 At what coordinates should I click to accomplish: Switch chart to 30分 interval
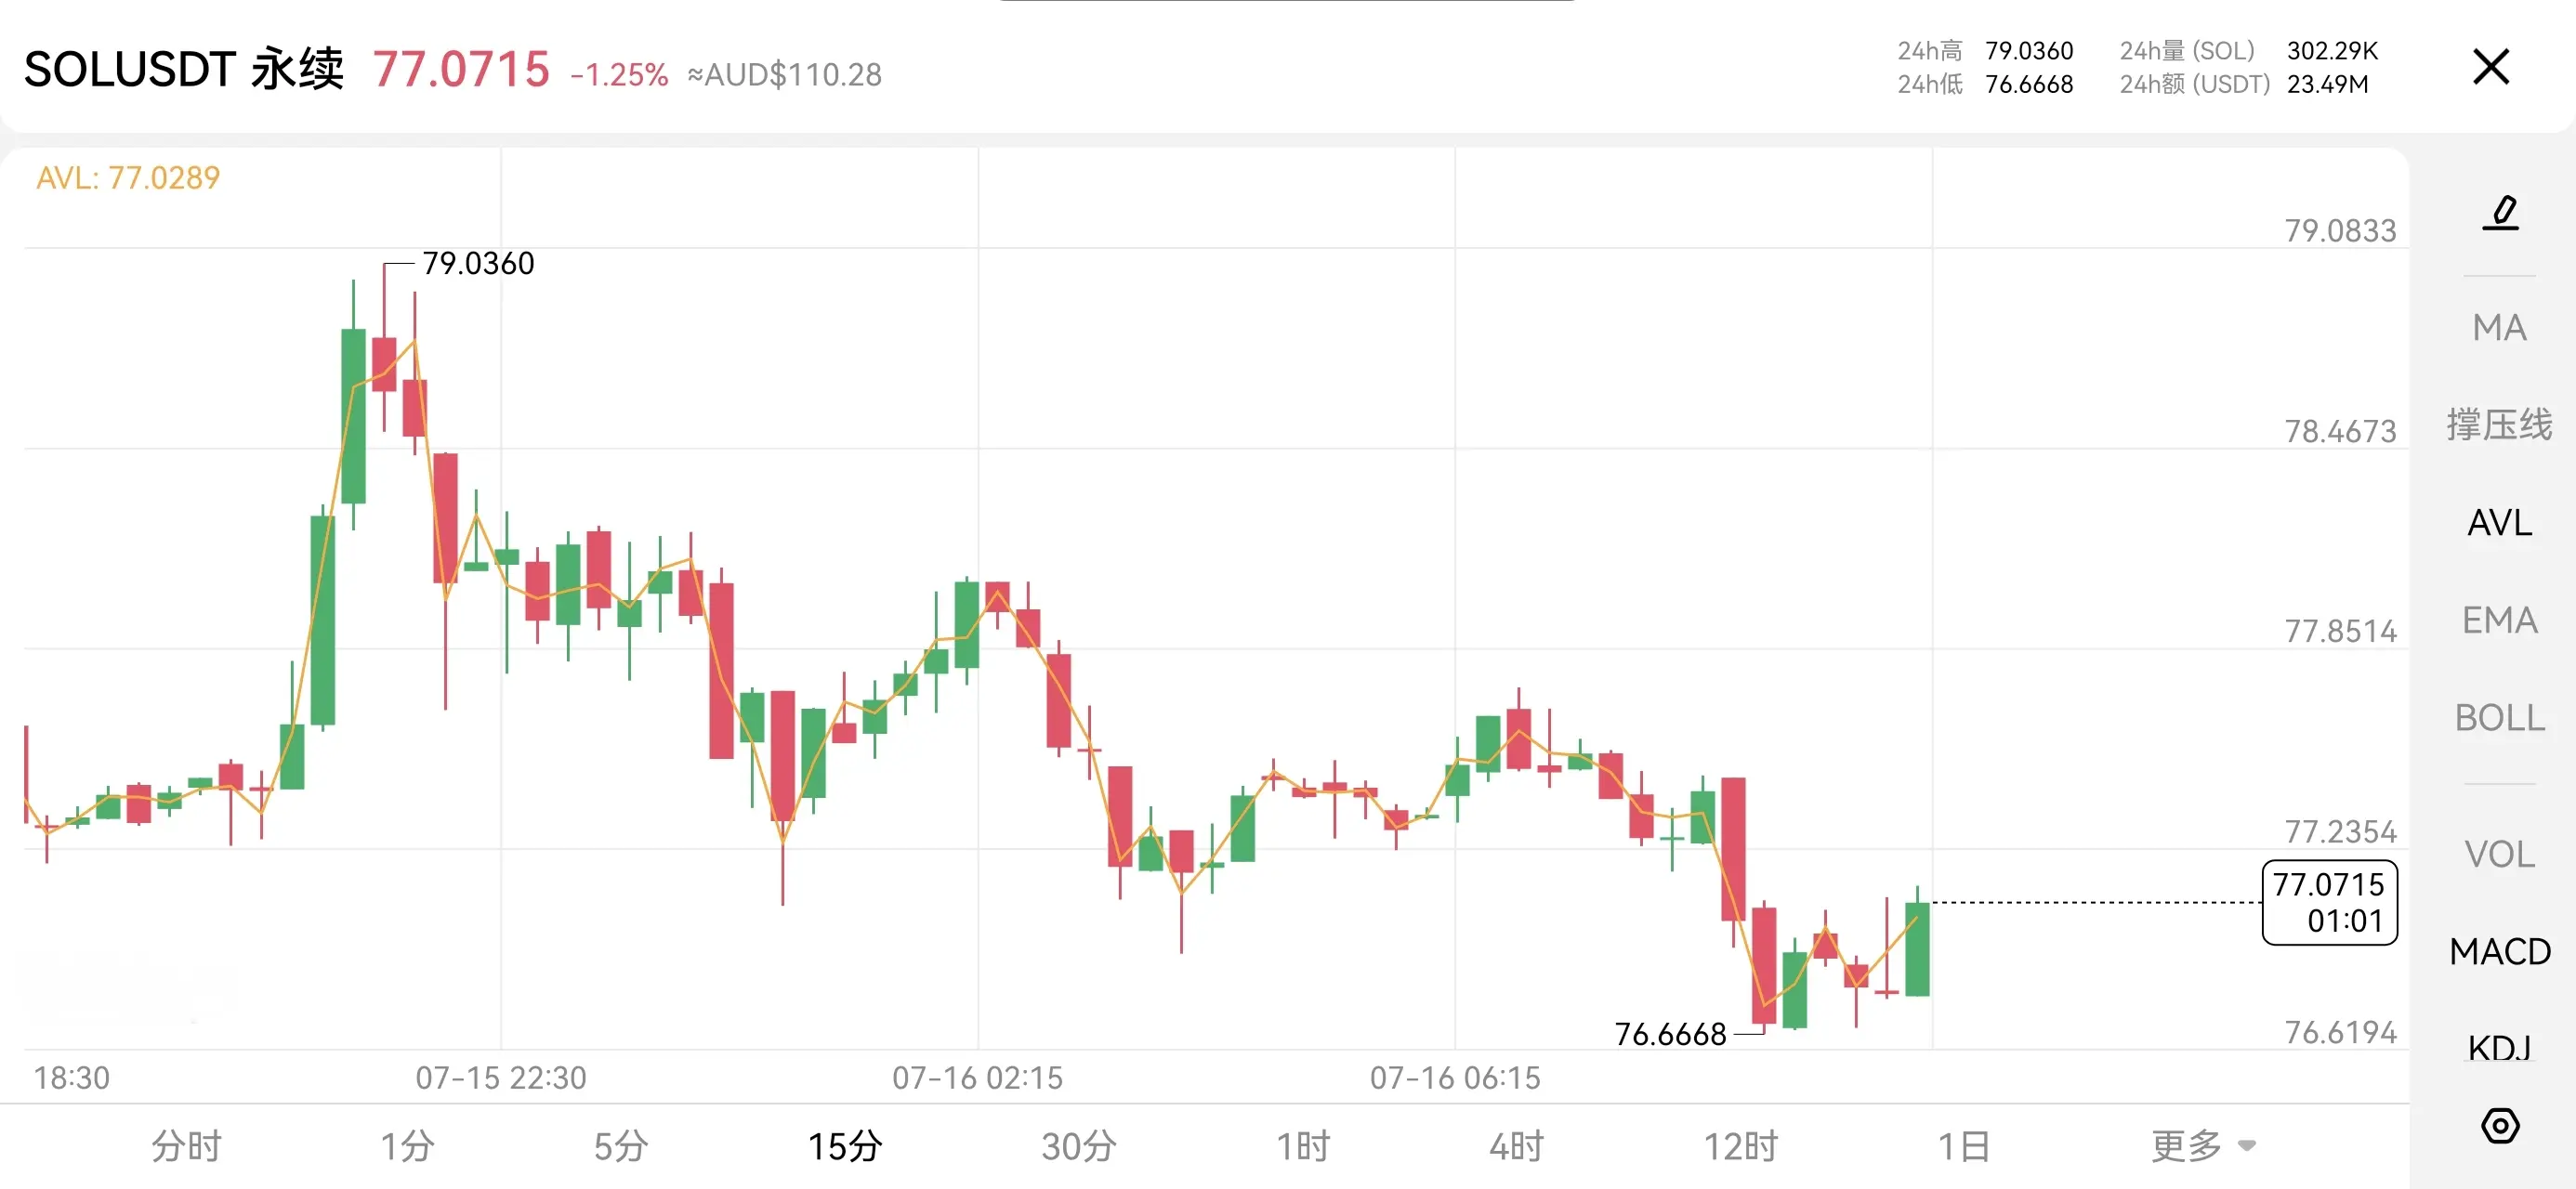(x=1079, y=1145)
